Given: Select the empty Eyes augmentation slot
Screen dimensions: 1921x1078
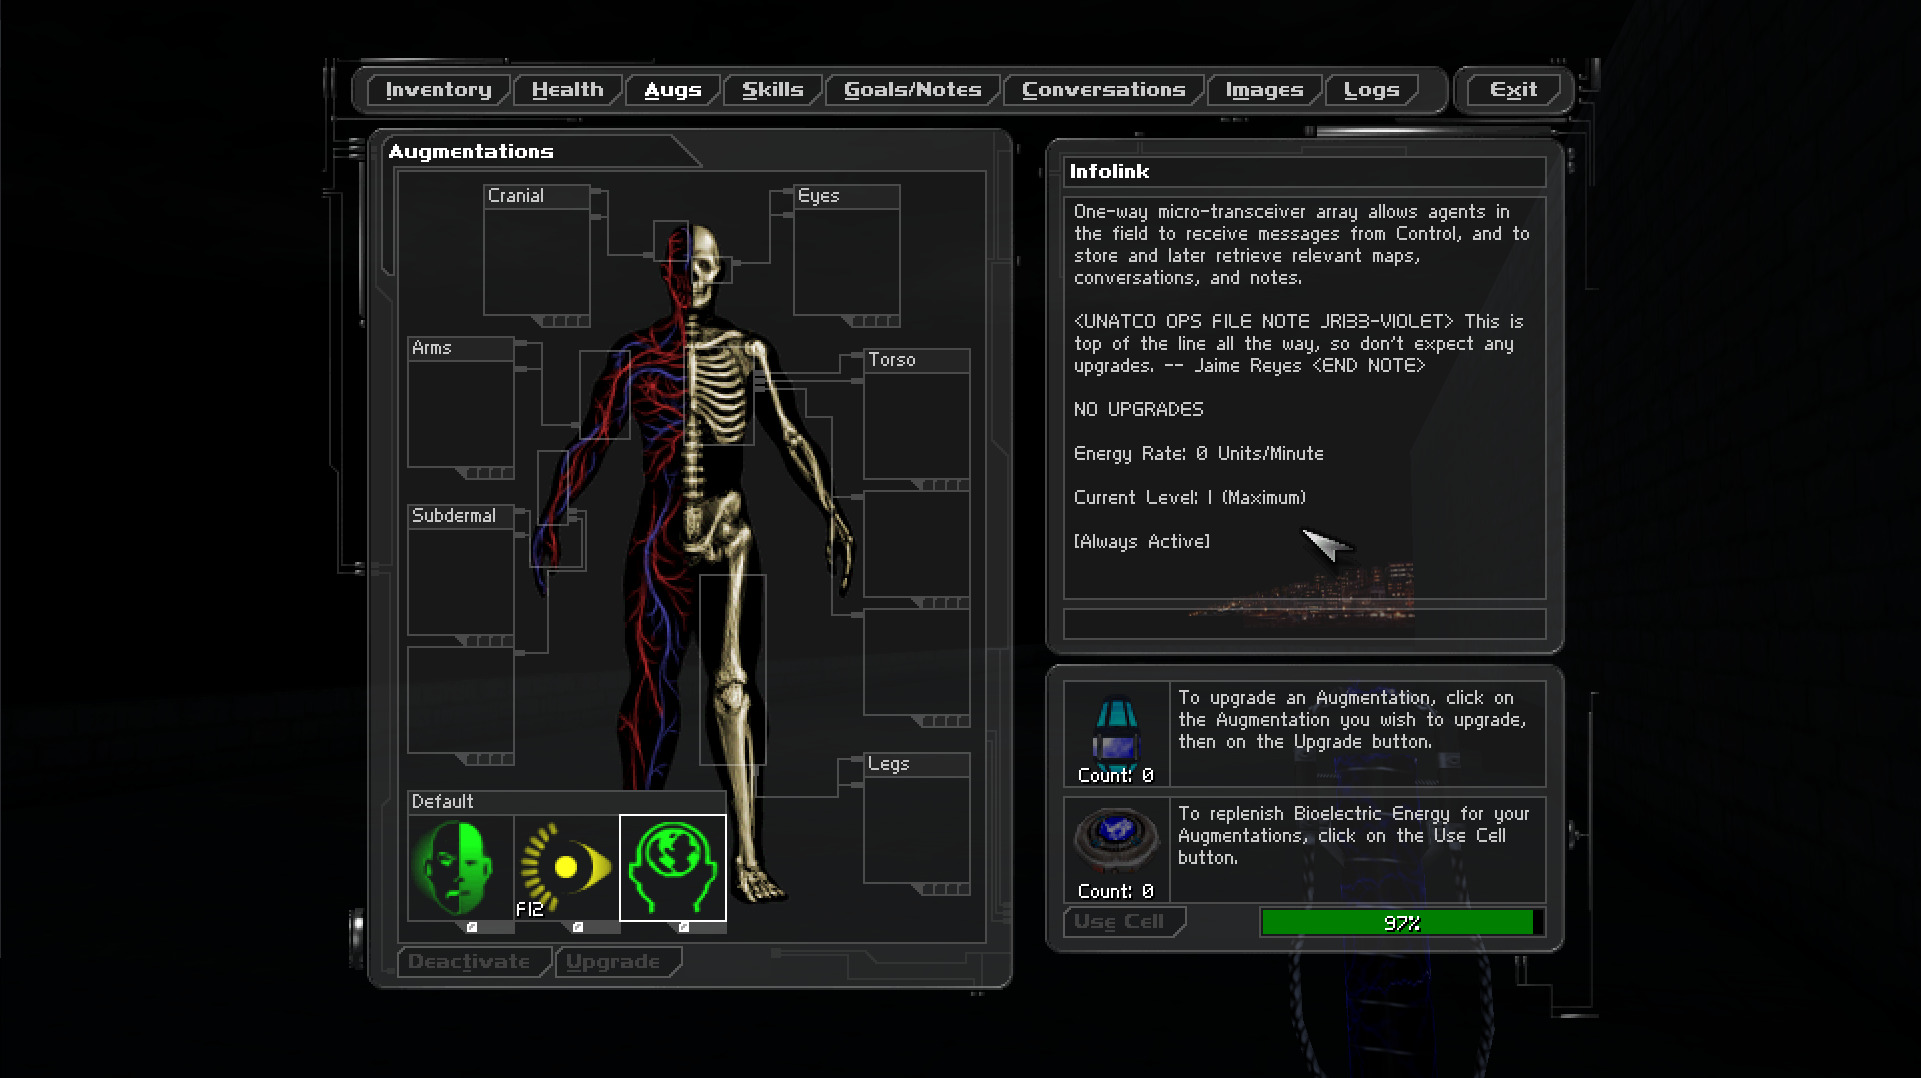Looking at the screenshot, I should click(x=846, y=262).
